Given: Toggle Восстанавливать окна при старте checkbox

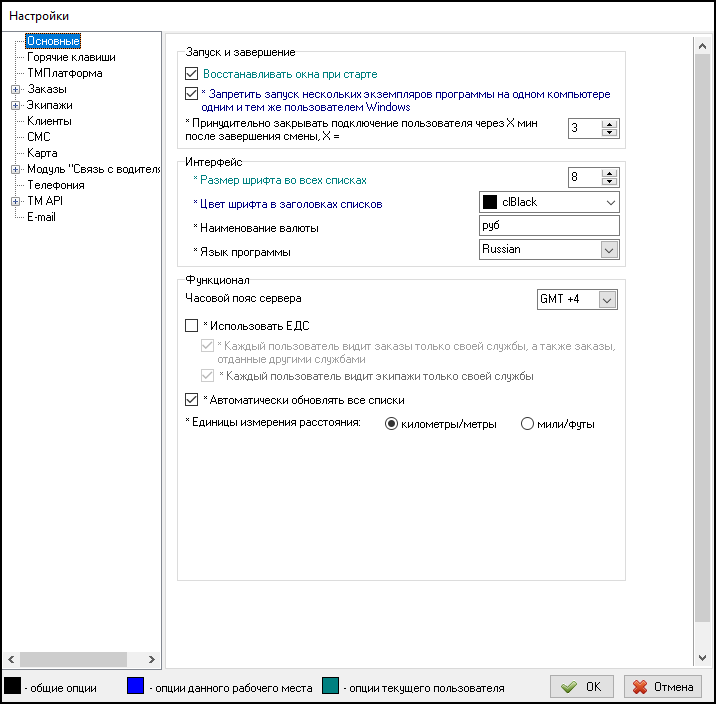Looking at the screenshot, I should coord(193,74).
